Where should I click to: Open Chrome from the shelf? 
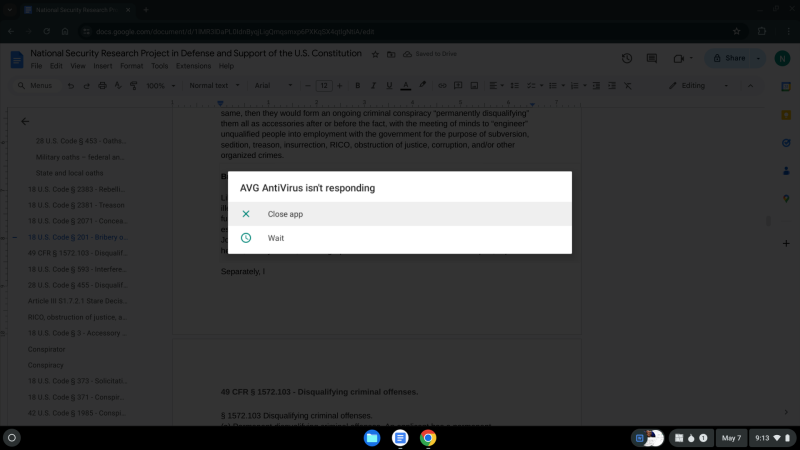[428, 438]
